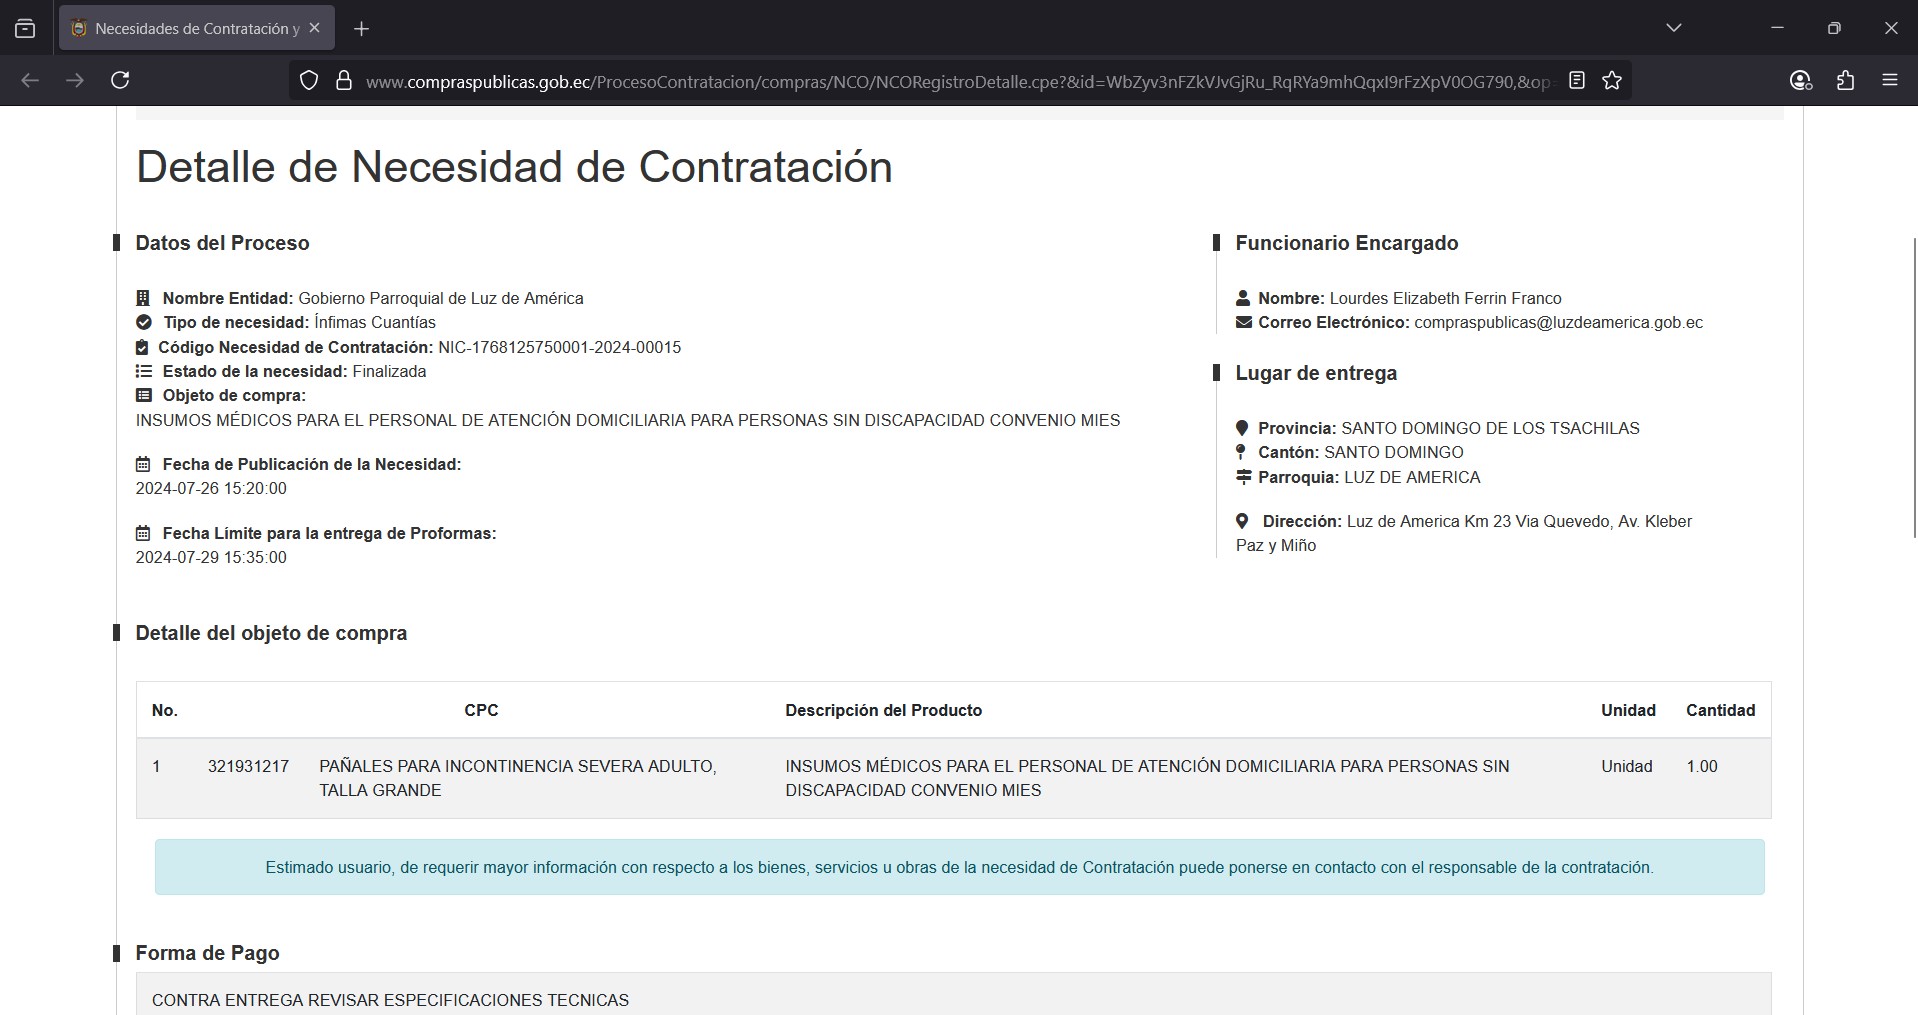1918x1015 pixels.
Task: Click the Detalle de Necesidad de Contratación heading
Action: tap(514, 167)
